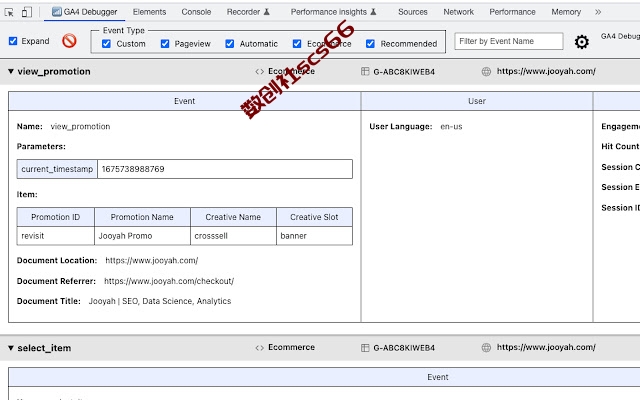Select the timestamp value 1675738988769
Viewport: 640px width, 400px height.
133,169
